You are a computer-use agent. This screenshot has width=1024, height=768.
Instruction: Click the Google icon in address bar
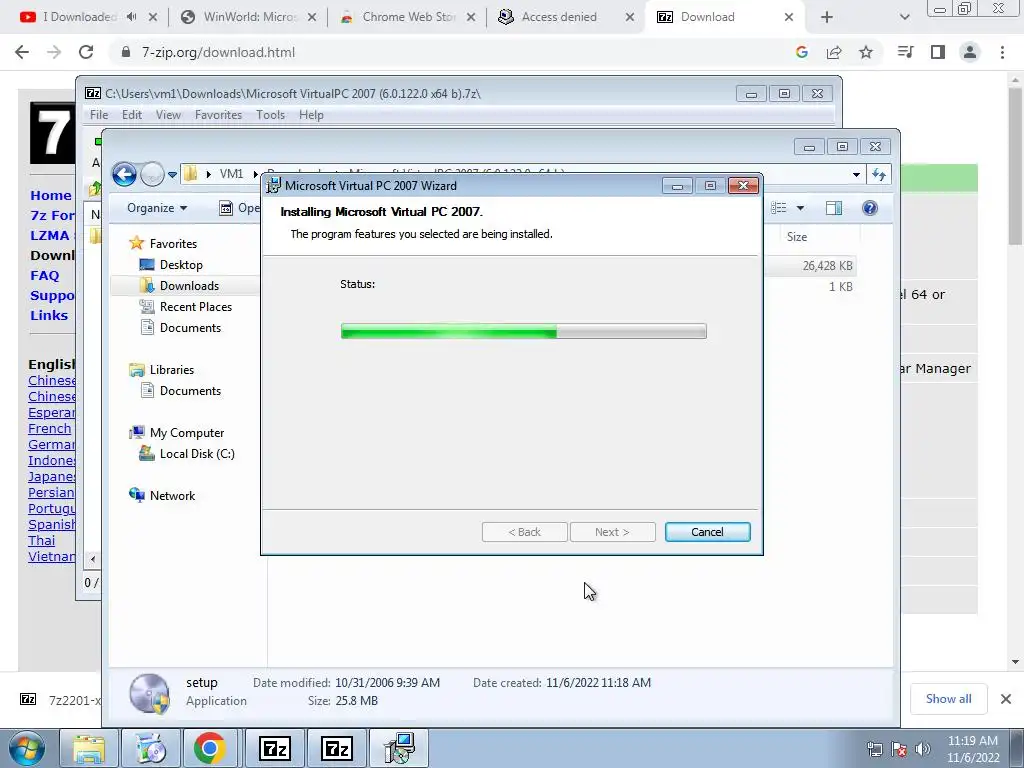coord(802,52)
